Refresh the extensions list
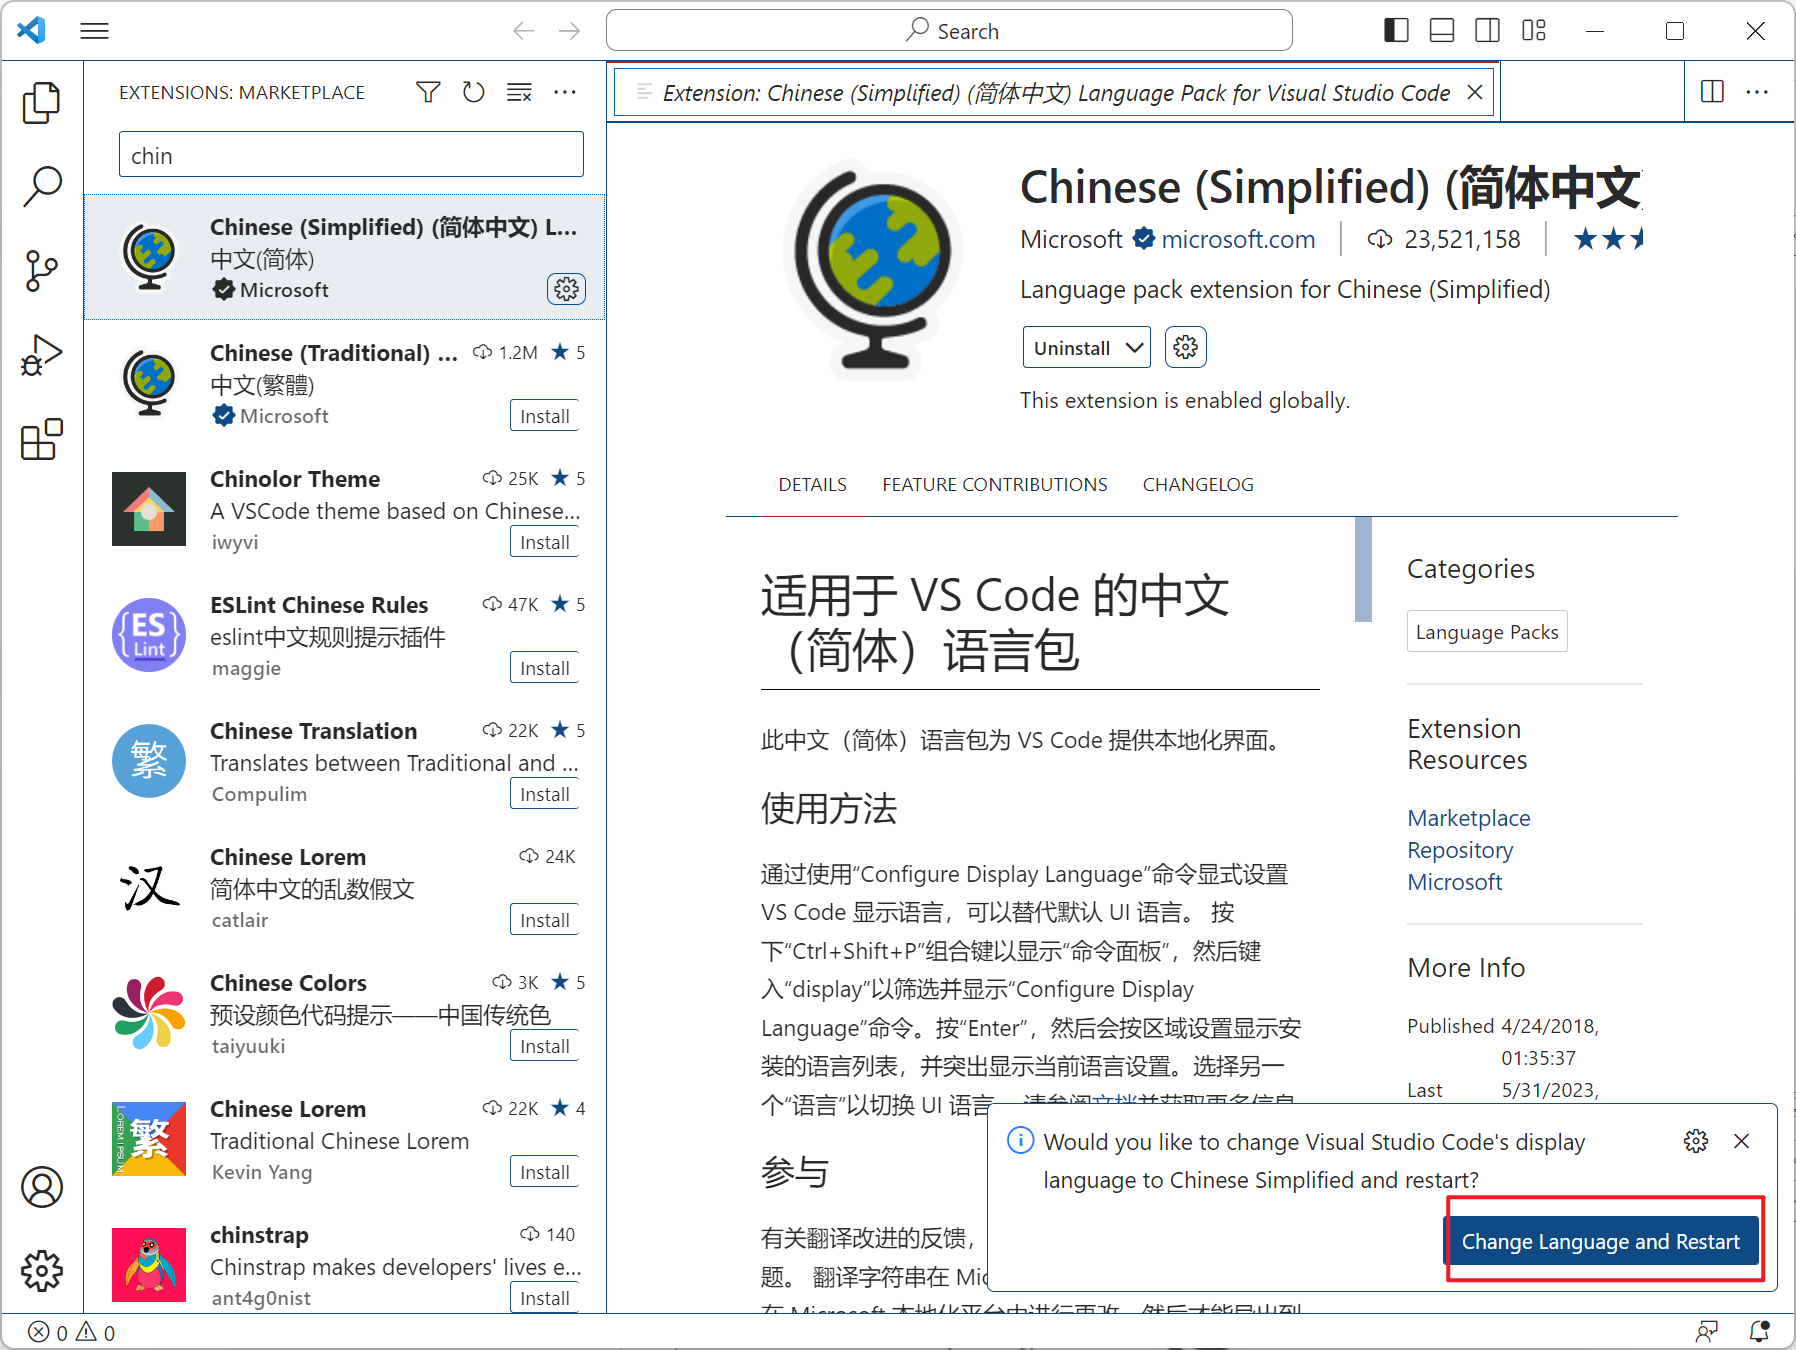The height and width of the screenshot is (1350, 1796). pyautogui.click(x=474, y=92)
